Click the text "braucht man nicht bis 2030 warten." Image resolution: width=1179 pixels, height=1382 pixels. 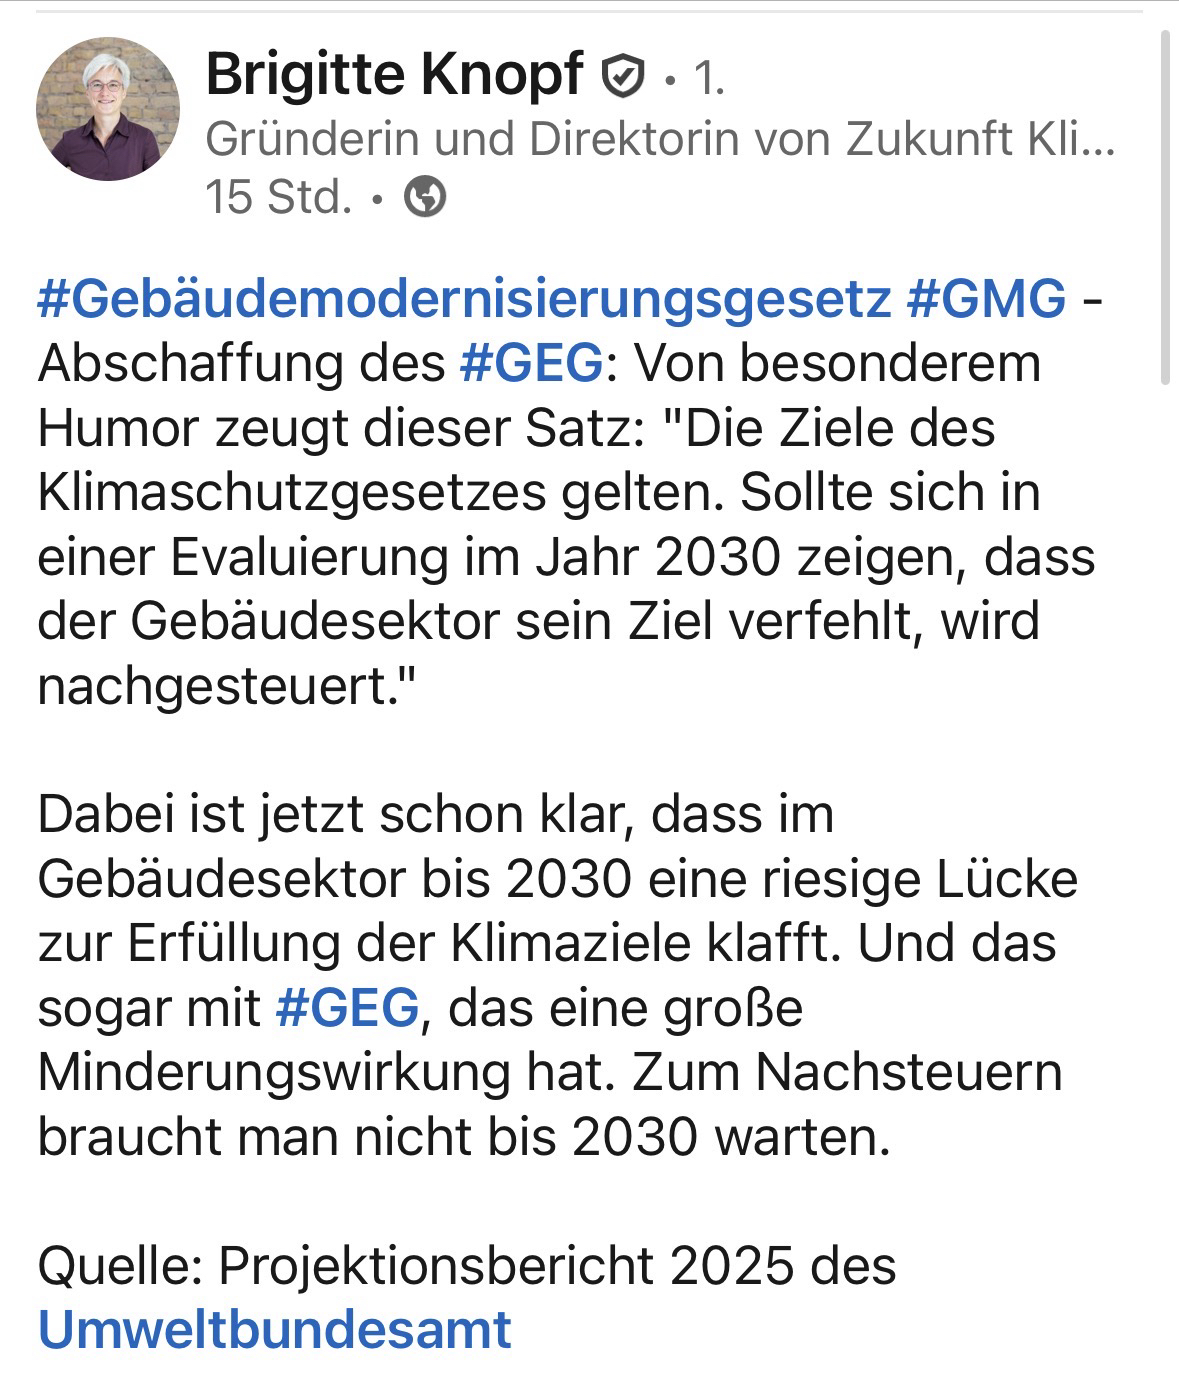pos(463,1136)
